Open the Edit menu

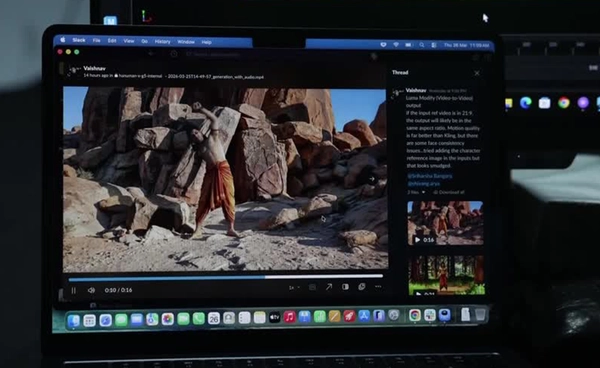point(112,41)
